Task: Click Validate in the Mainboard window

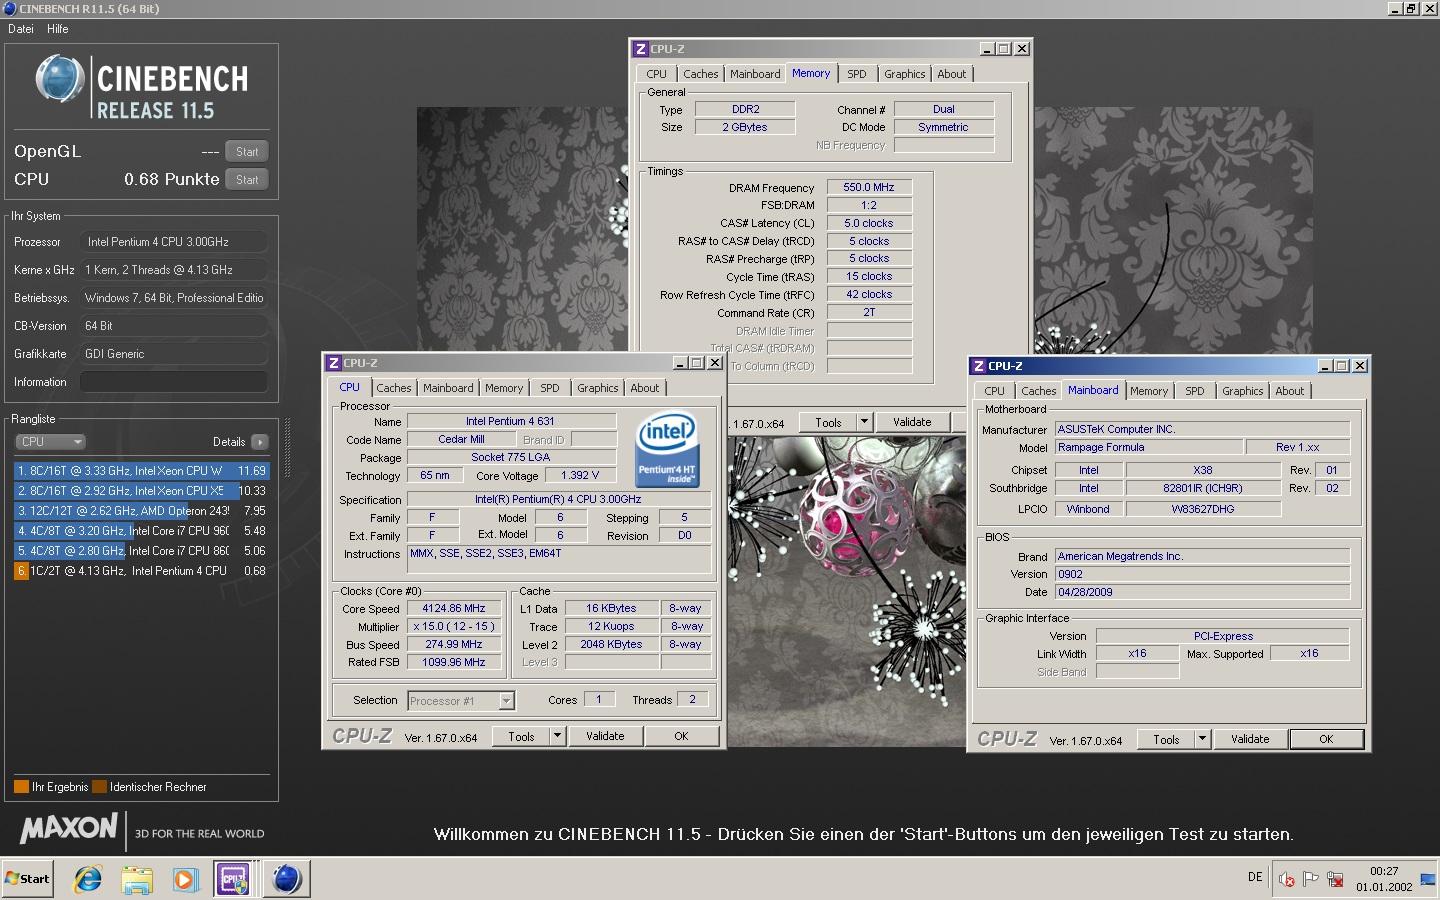Action: tap(1250, 739)
